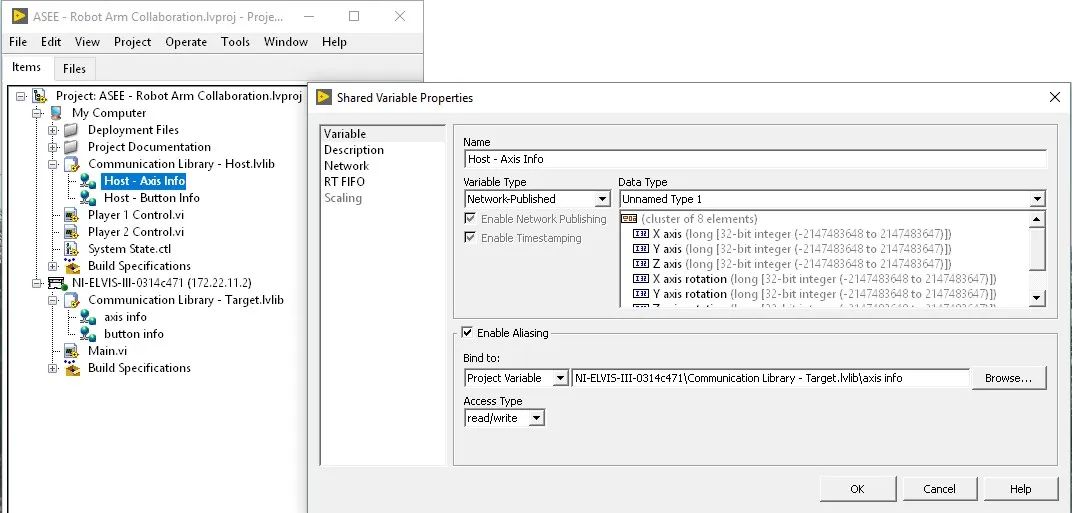Collapse the My Computer node
Screen dimensions: 1072x513
tap(37, 113)
